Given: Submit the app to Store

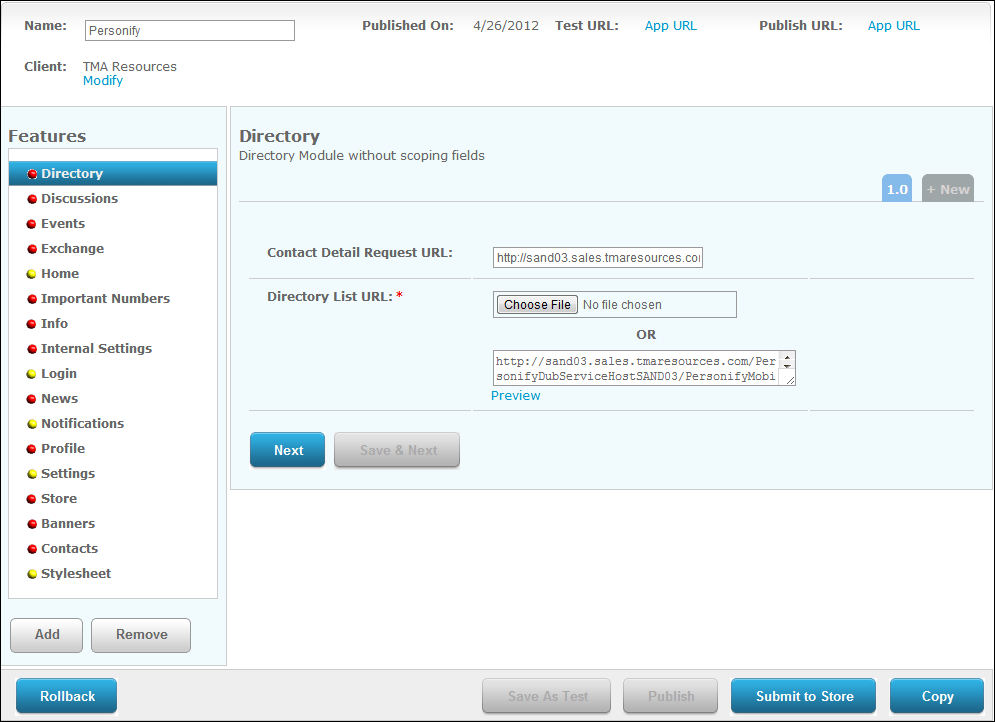Looking at the screenshot, I should (x=803, y=696).
